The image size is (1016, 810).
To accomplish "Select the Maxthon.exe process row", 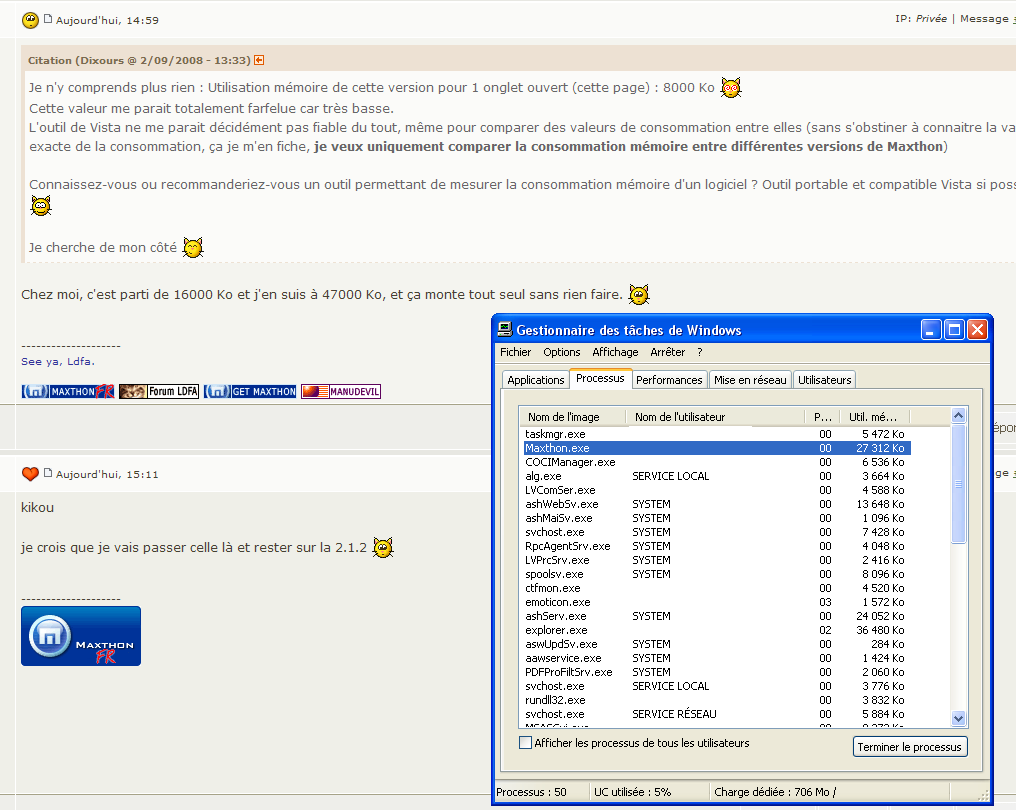I will (717, 448).
